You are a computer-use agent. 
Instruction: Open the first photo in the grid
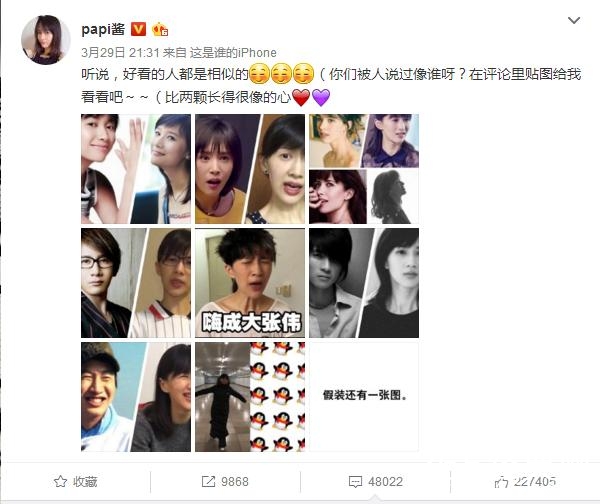[136, 169]
